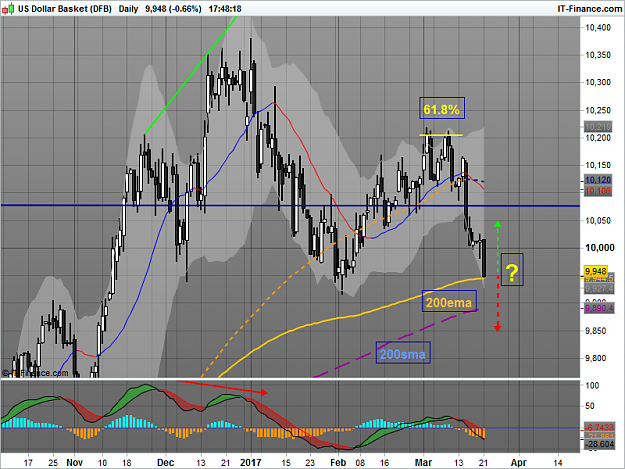Screen dimensions: 625x469
Task: Click the 2017 date axis label
Action: tap(251, 463)
